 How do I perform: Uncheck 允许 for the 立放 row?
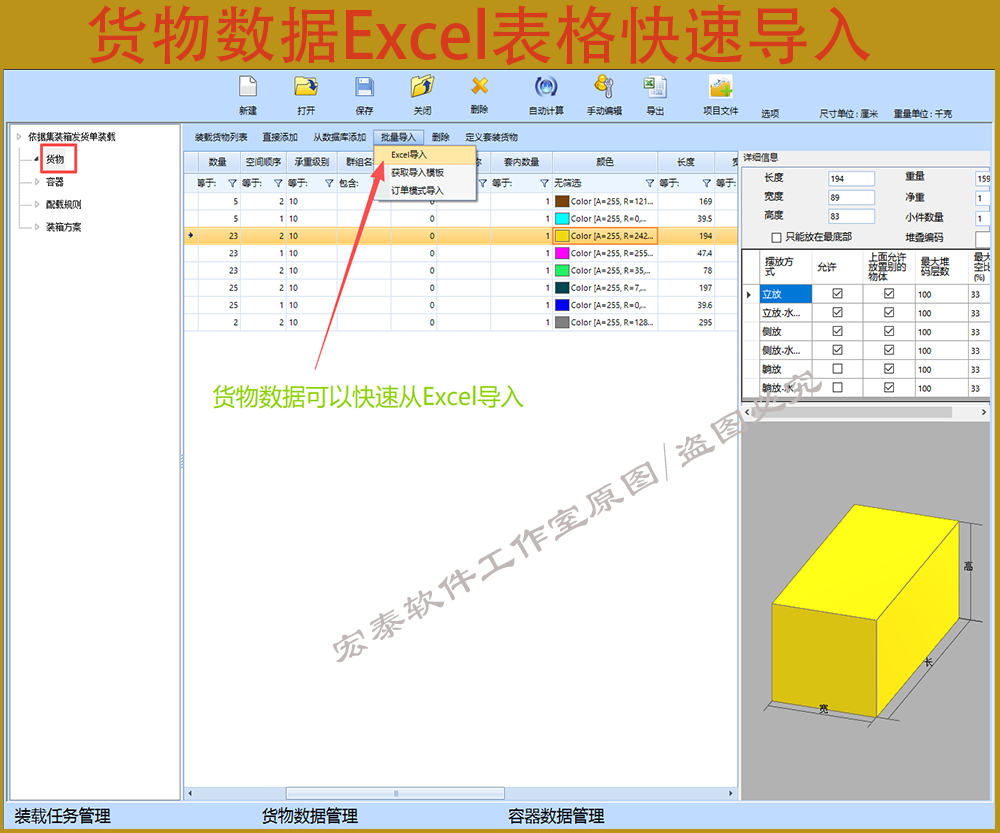coord(837,293)
